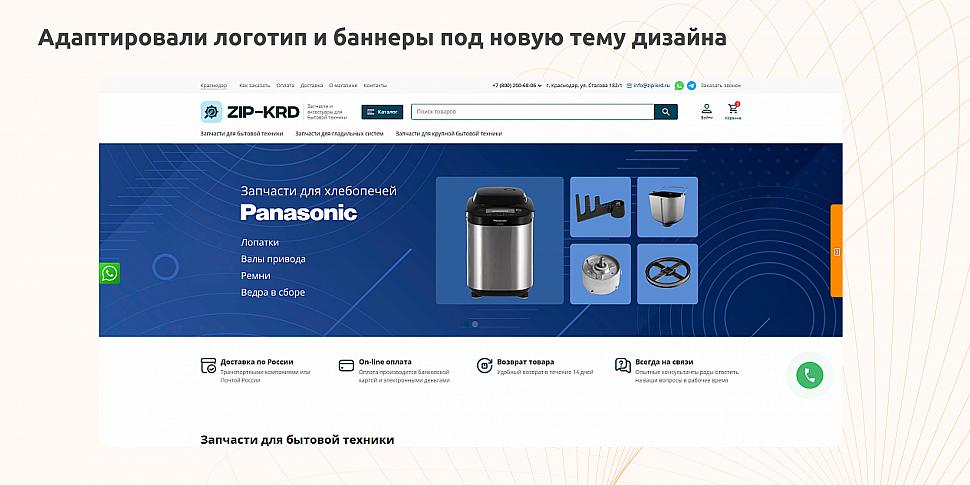Click the Лопатки banner line
This screenshot has width=970, height=485.
click(x=260, y=242)
